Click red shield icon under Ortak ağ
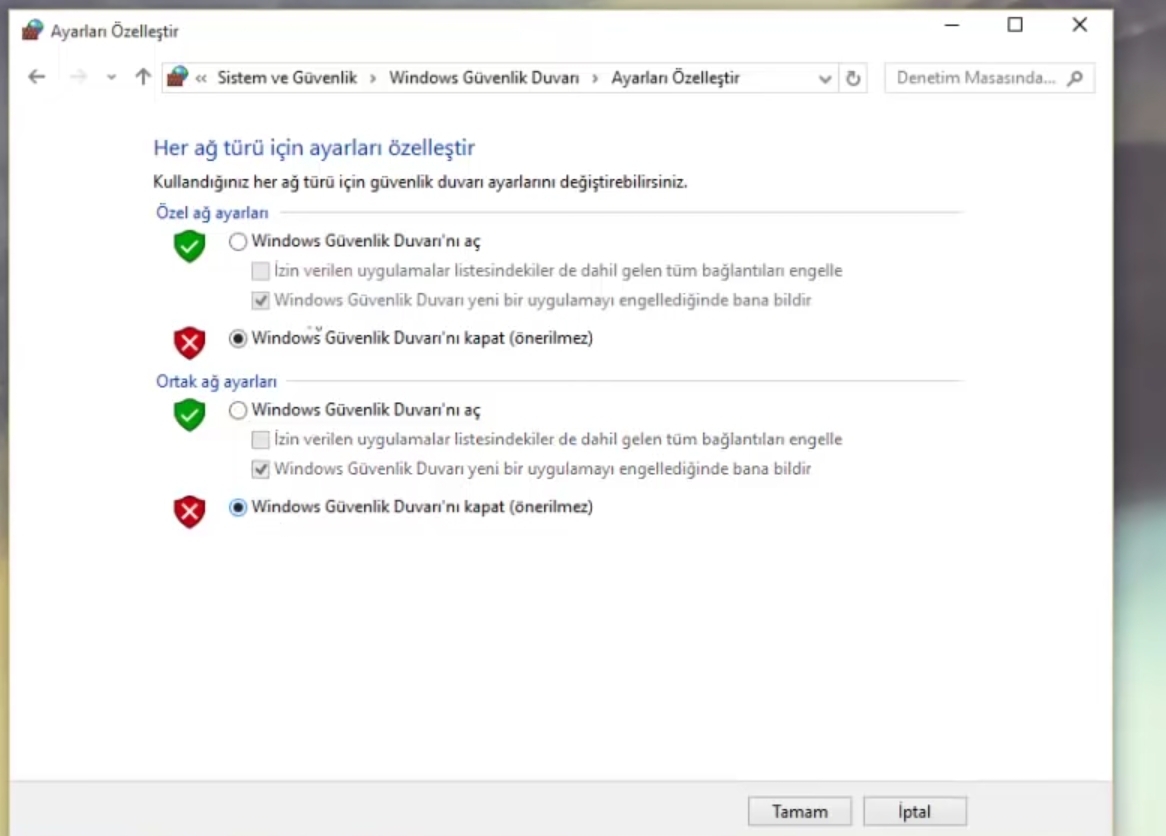Viewport: 1166px width, 836px height. click(x=190, y=512)
